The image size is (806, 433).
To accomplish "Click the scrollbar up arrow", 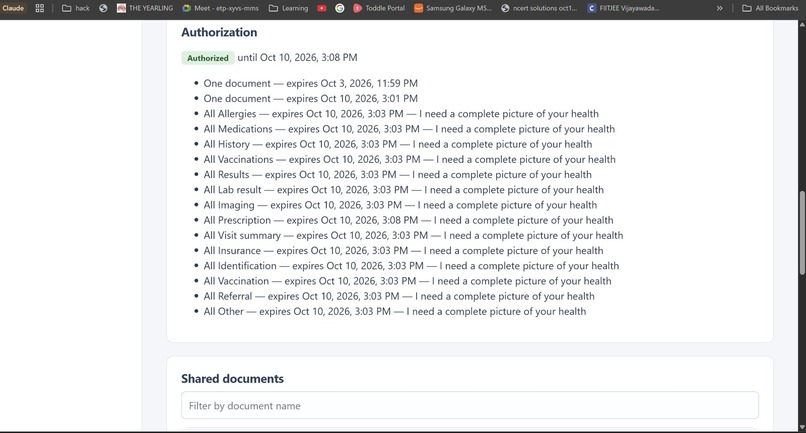I will click(x=802, y=24).
